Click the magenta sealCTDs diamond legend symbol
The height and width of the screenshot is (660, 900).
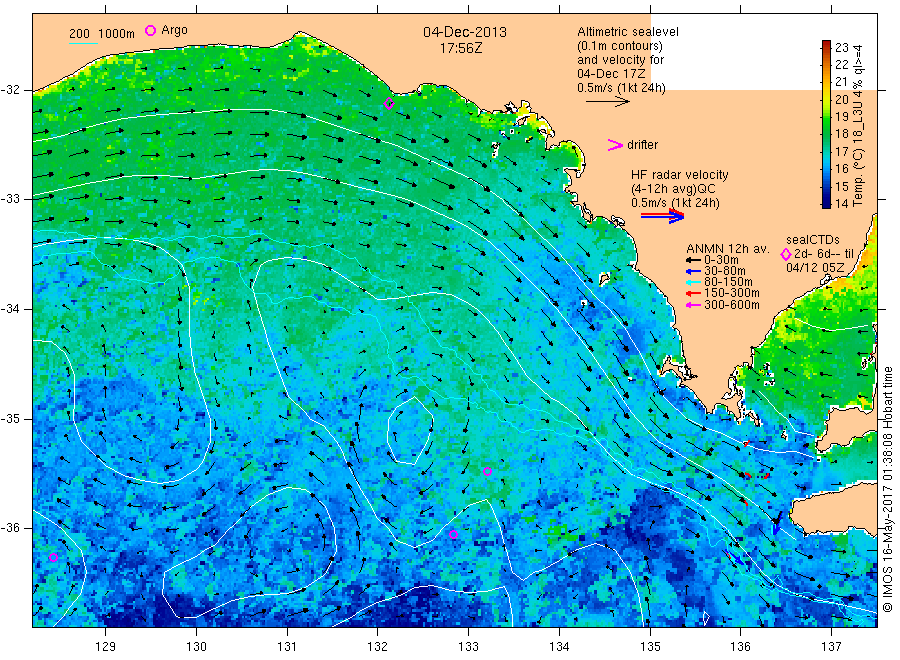click(x=786, y=254)
